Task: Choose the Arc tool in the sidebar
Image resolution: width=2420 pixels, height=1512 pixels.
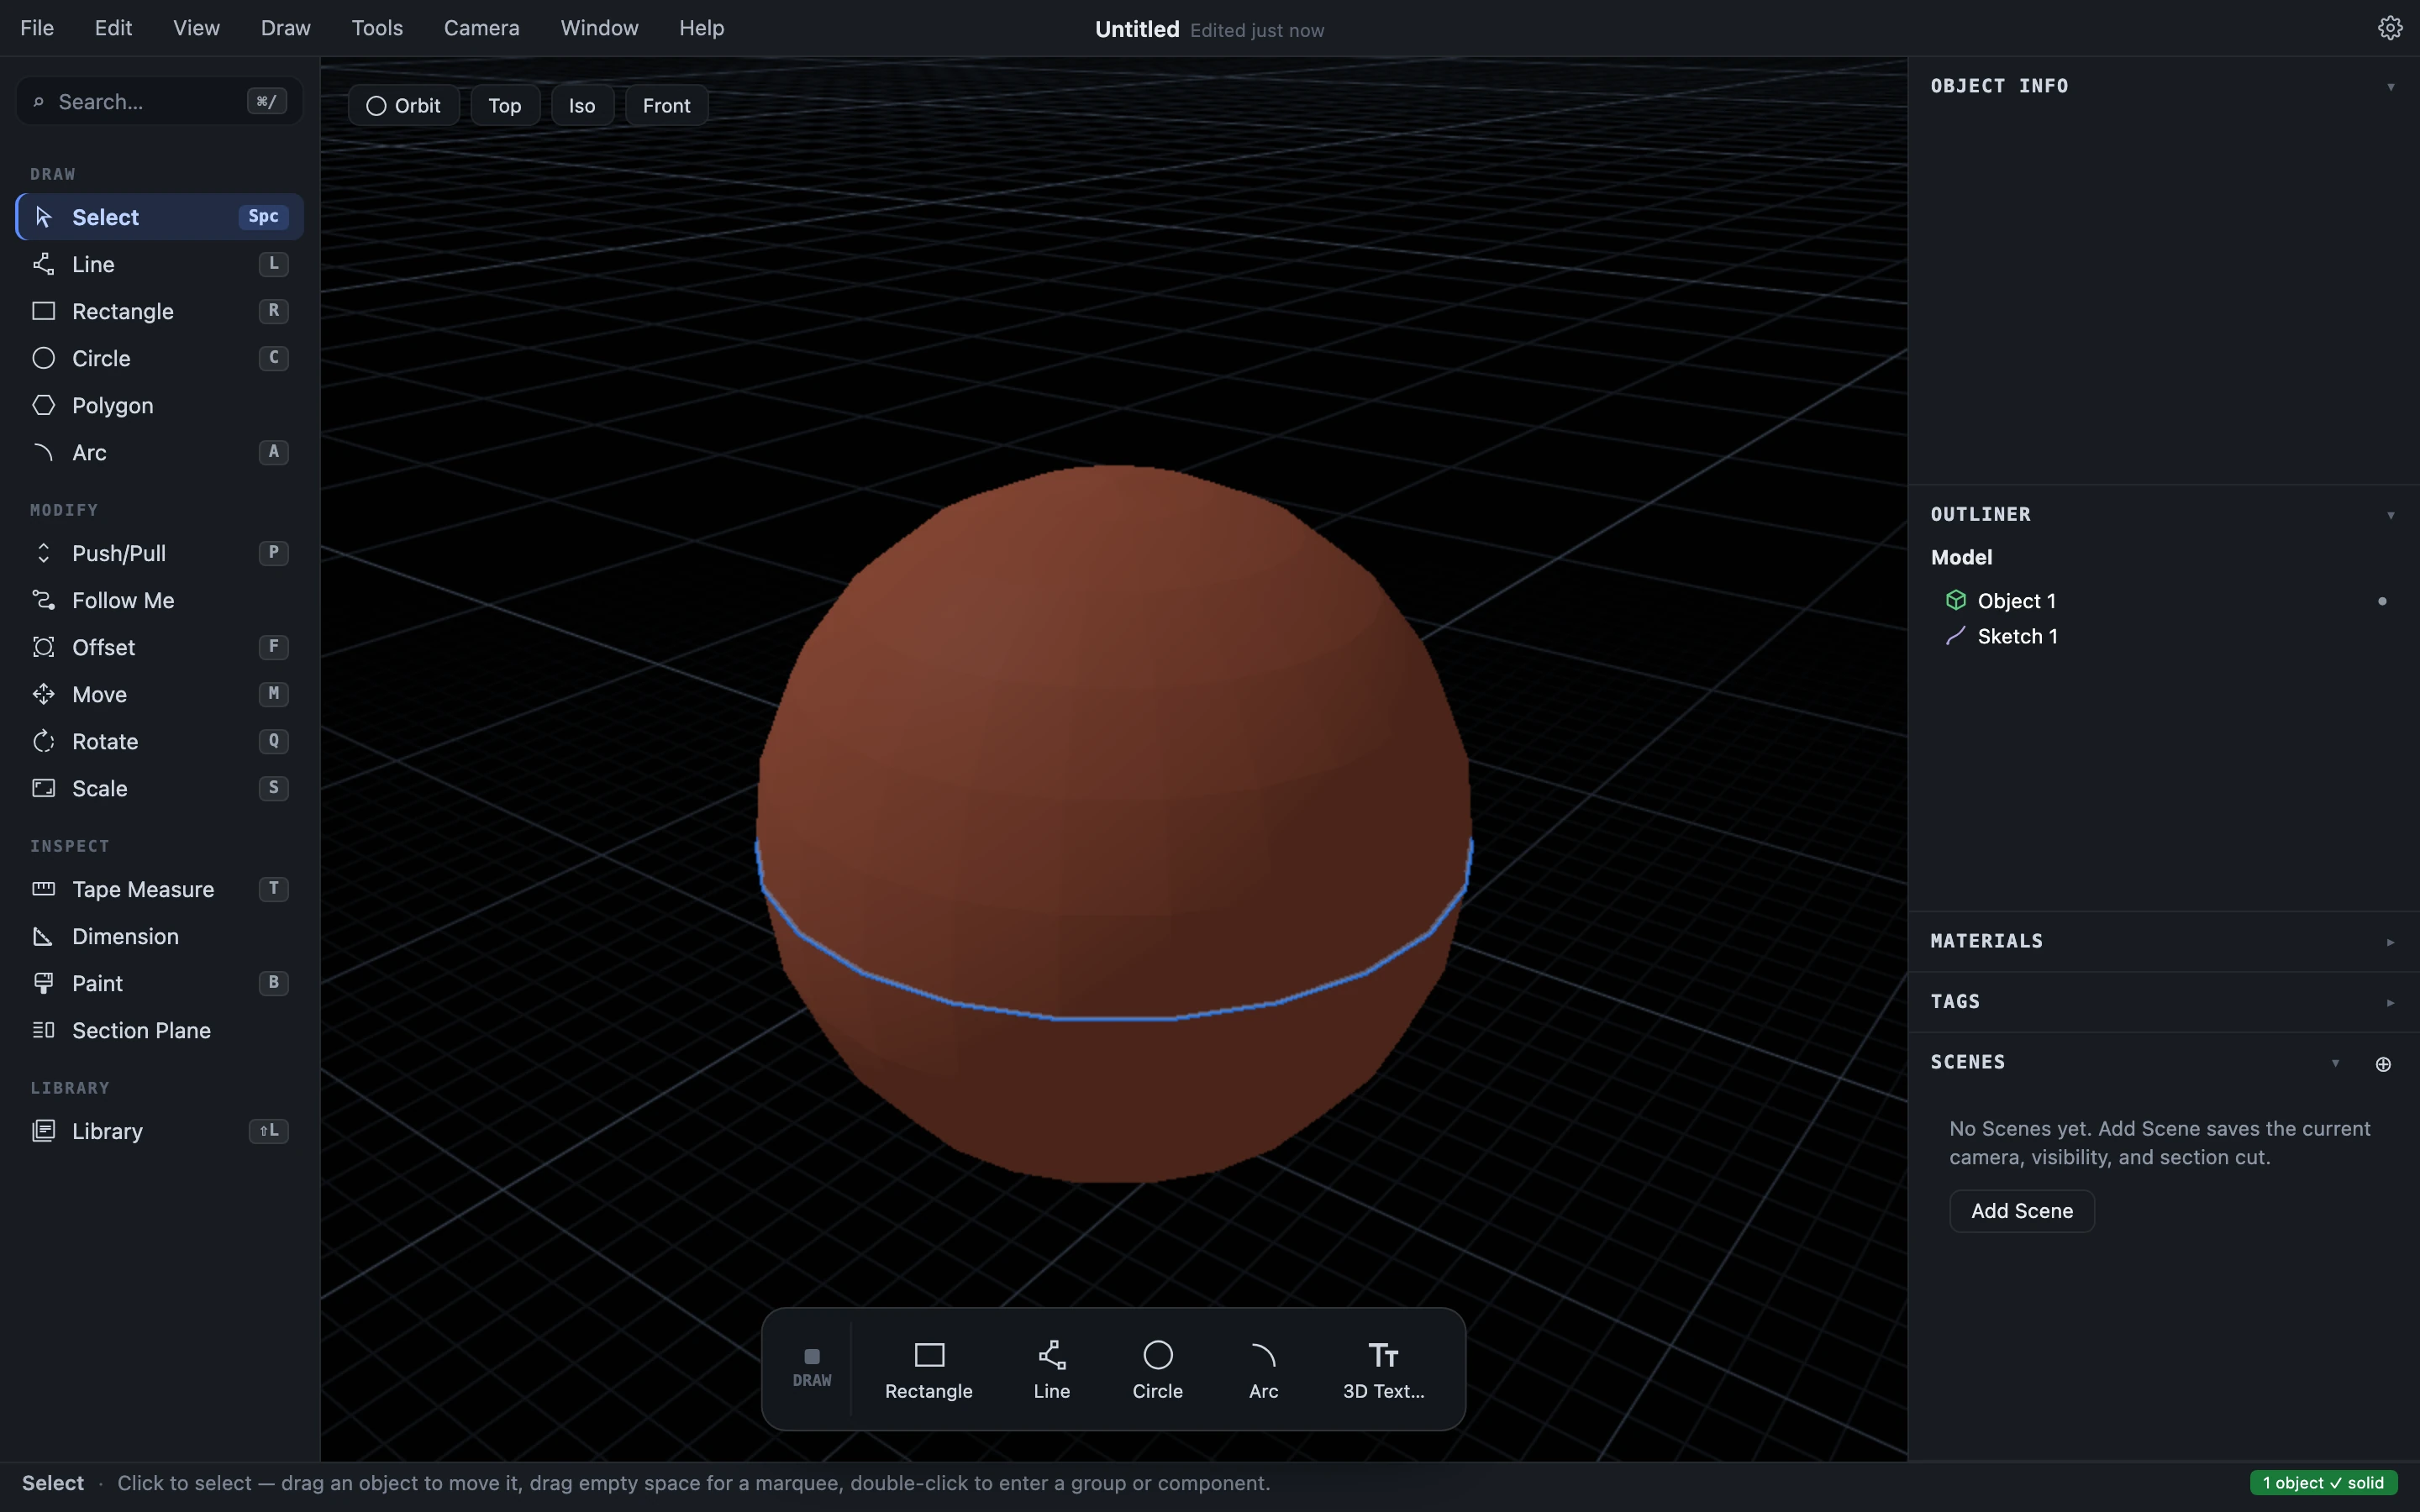Action: (160, 452)
